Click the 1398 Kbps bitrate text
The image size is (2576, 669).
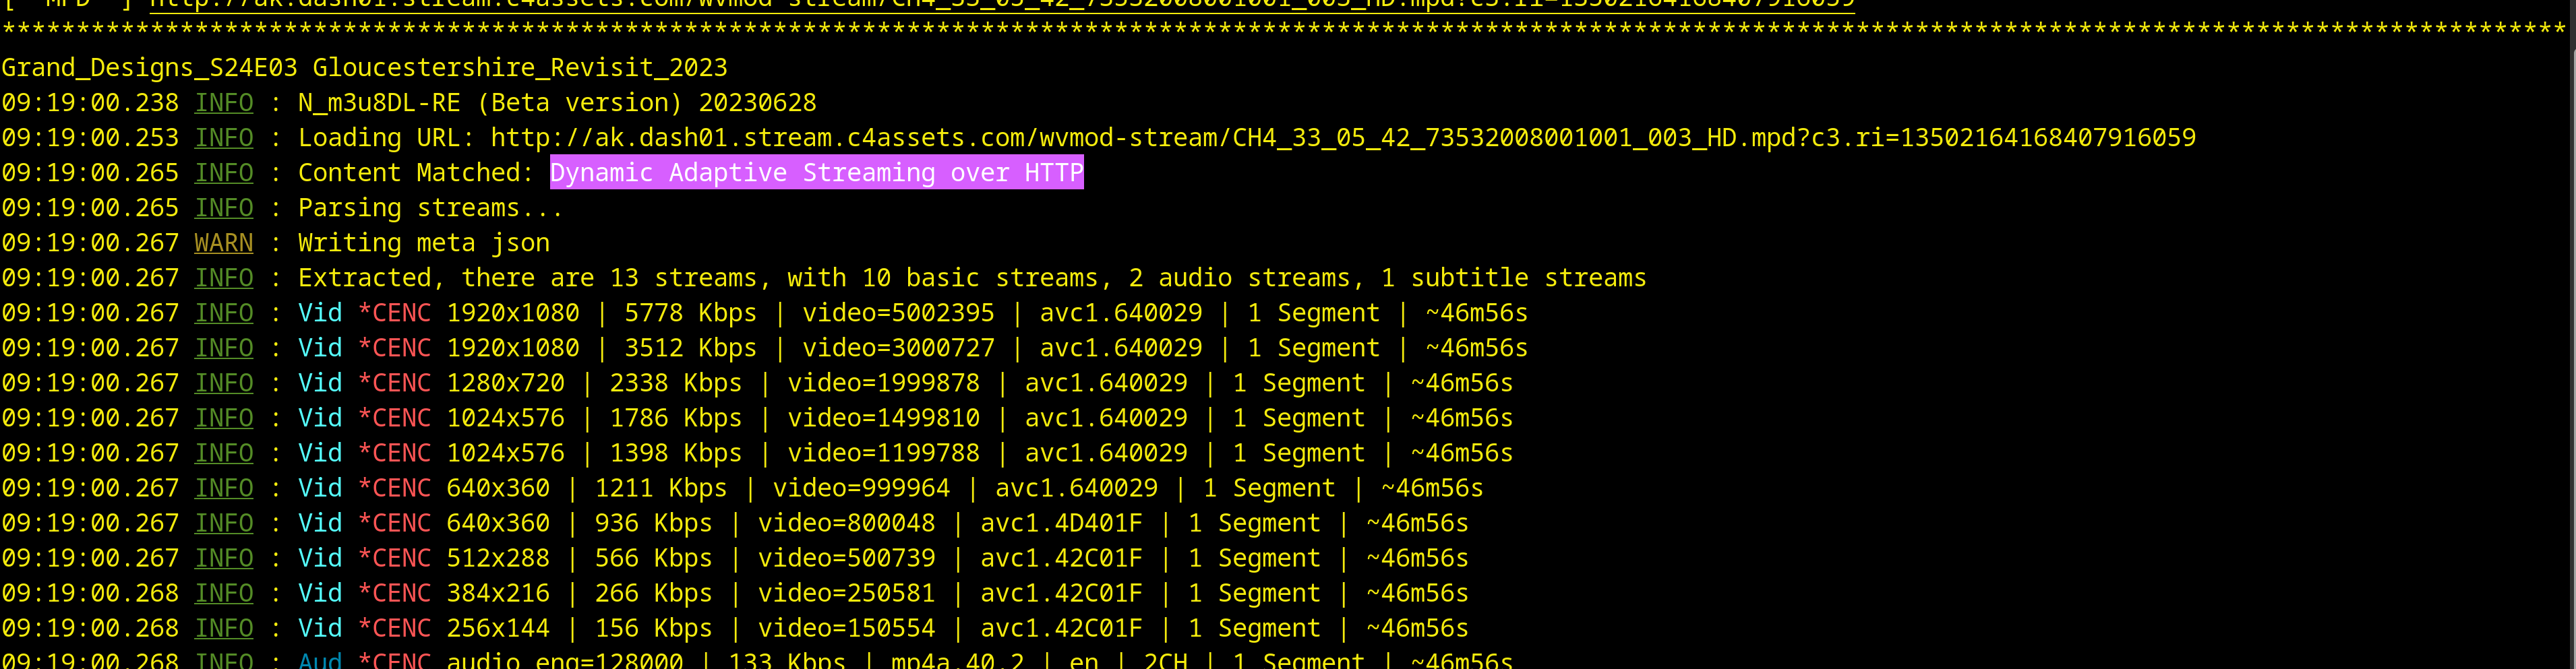click(x=675, y=453)
